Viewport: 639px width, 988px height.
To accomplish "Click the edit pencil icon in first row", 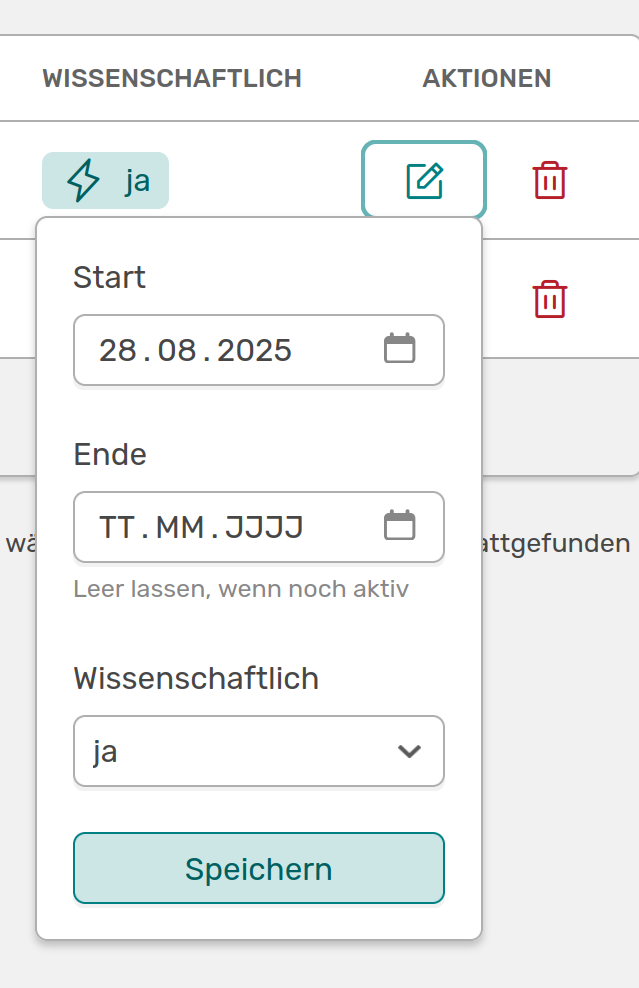I will click(x=424, y=180).
